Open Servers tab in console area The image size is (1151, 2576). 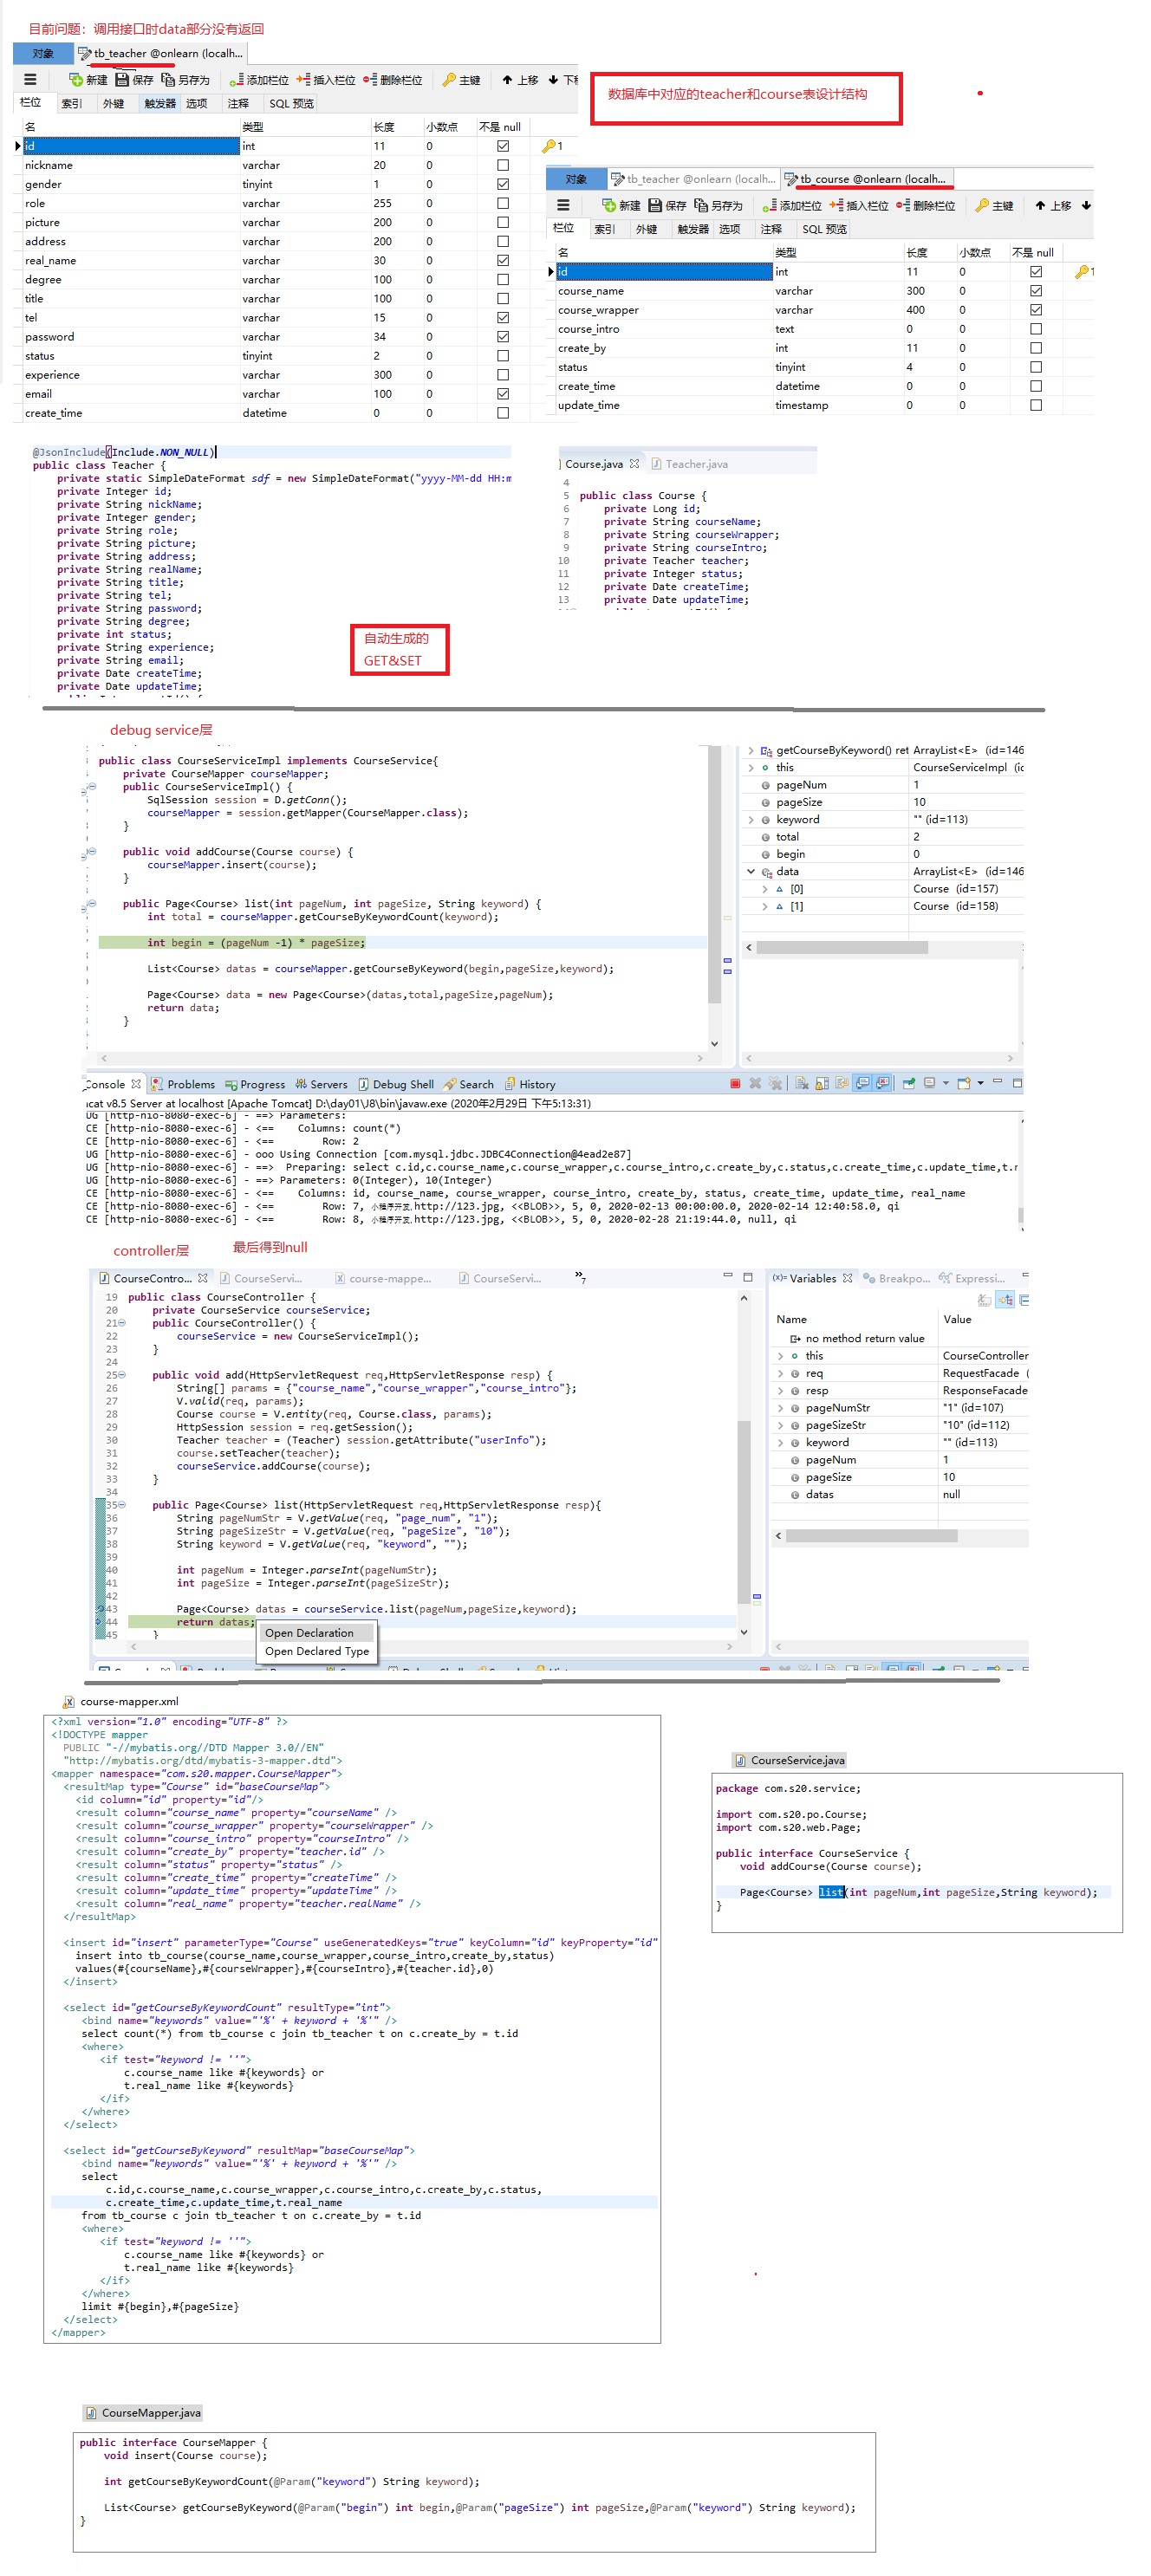point(321,1084)
